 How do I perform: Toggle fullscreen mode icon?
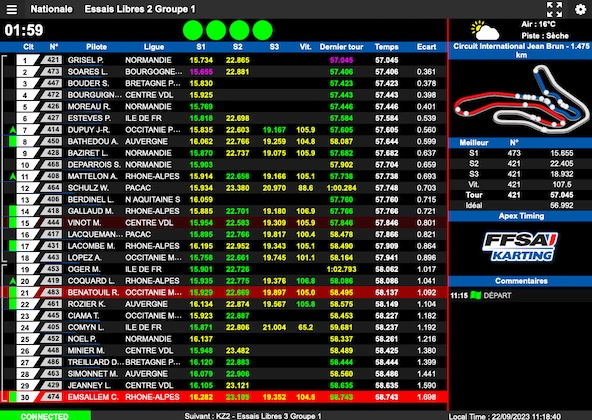pyautogui.click(x=554, y=9)
